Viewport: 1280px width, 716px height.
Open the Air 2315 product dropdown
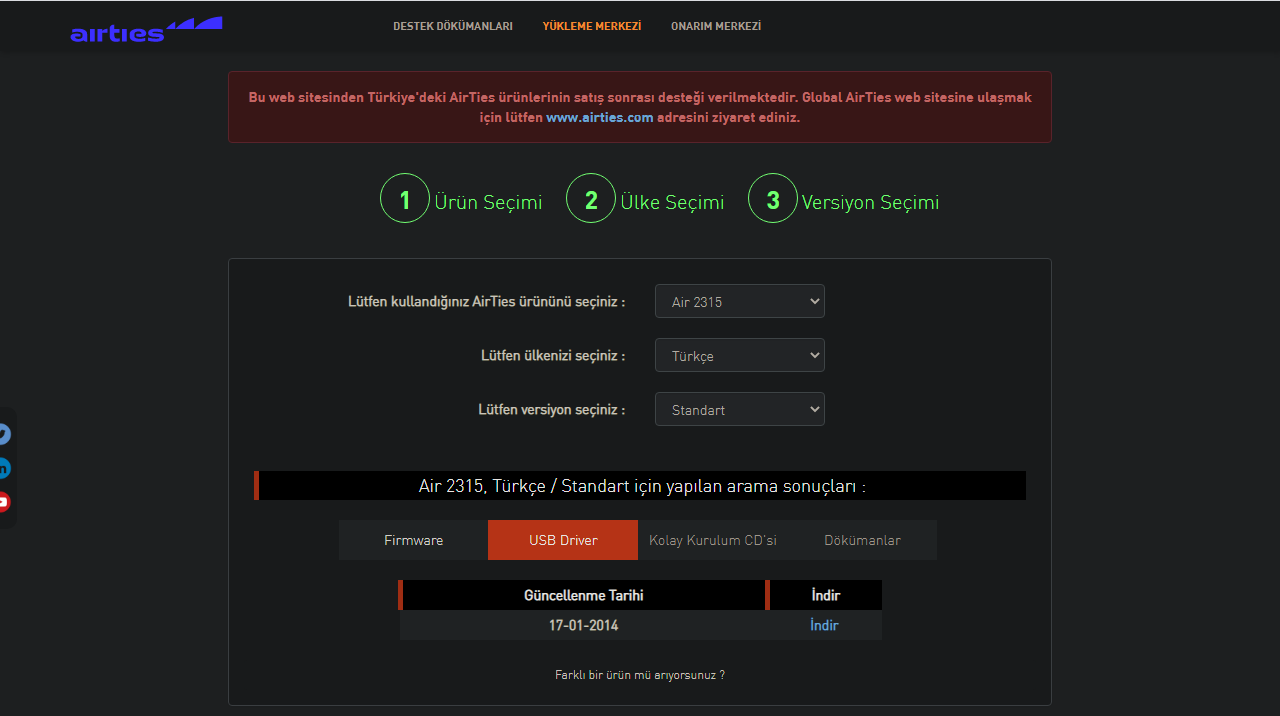pos(740,301)
